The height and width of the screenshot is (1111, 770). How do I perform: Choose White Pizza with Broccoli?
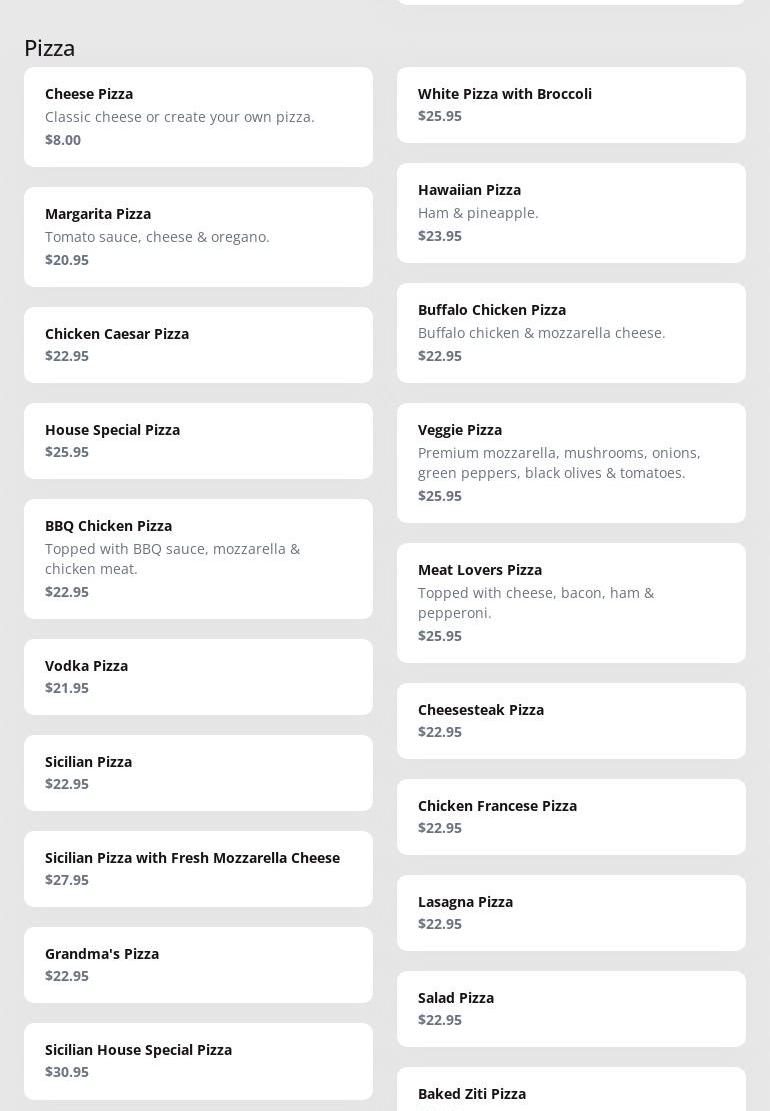[x=571, y=105]
